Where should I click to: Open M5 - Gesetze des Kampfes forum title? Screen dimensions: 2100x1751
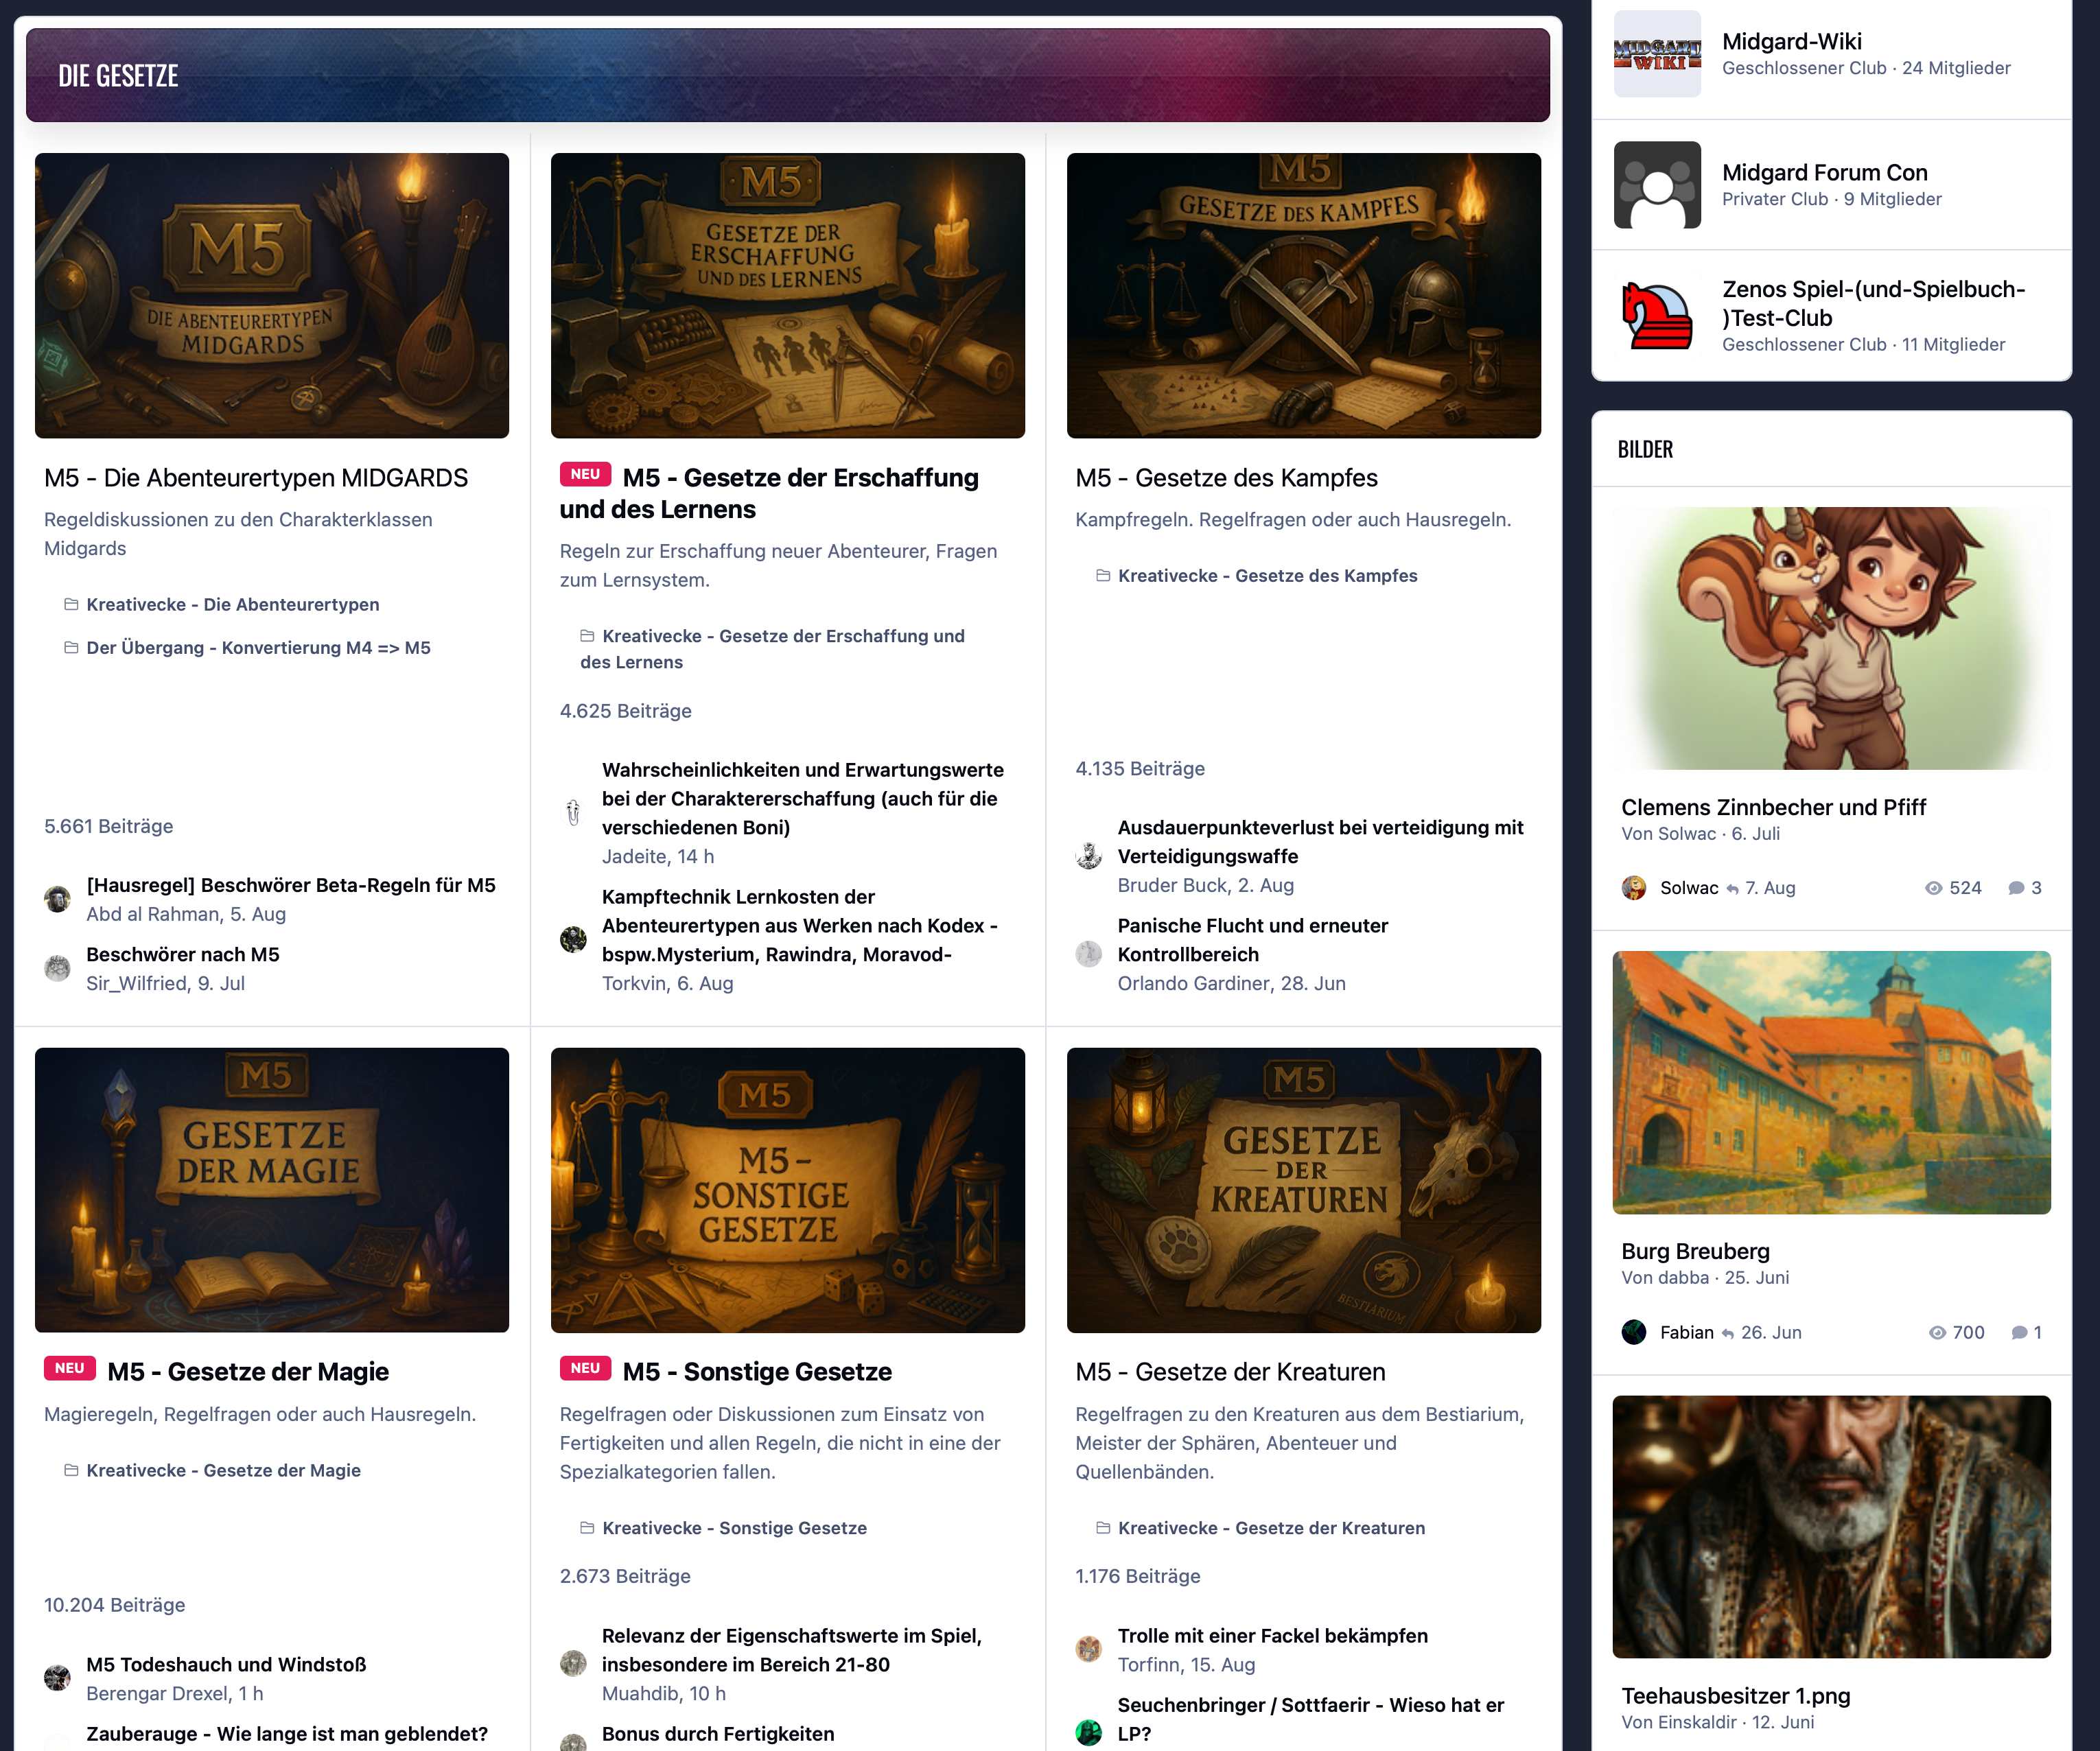[x=1226, y=478]
